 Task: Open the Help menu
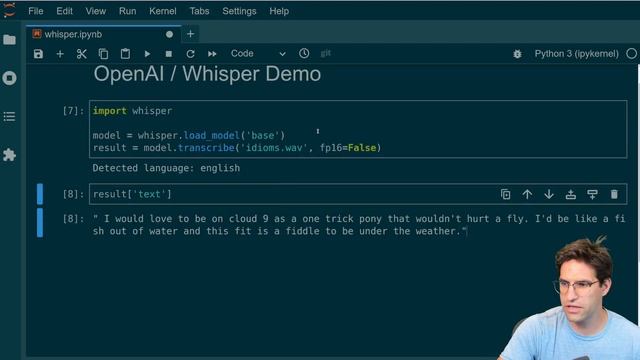(279, 11)
